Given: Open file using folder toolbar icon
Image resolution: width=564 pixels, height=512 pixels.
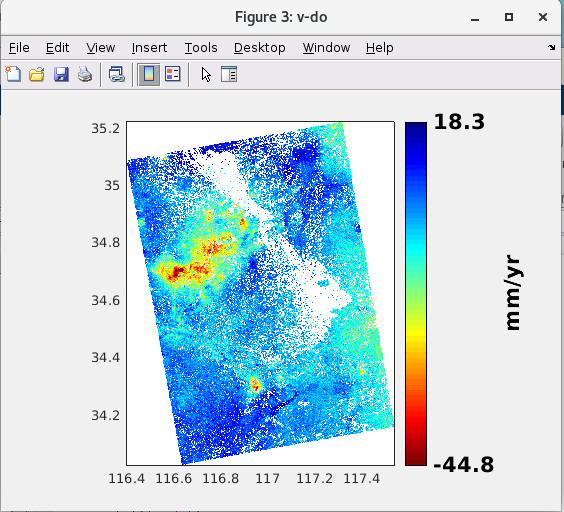Looking at the screenshot, I should coord(37,74).
